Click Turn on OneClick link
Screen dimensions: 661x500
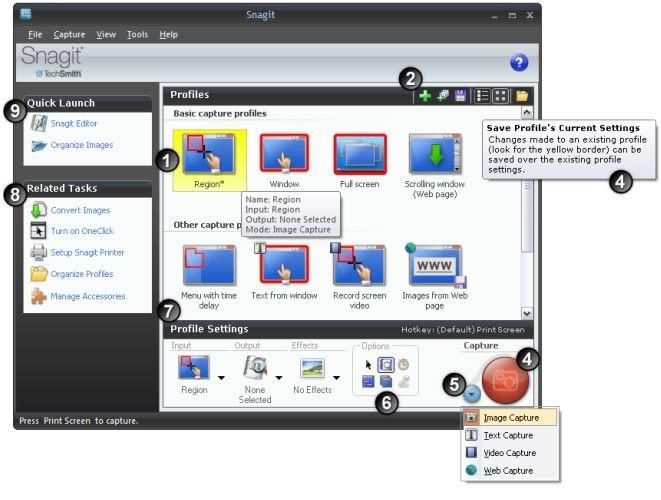[x=82, y=231]
